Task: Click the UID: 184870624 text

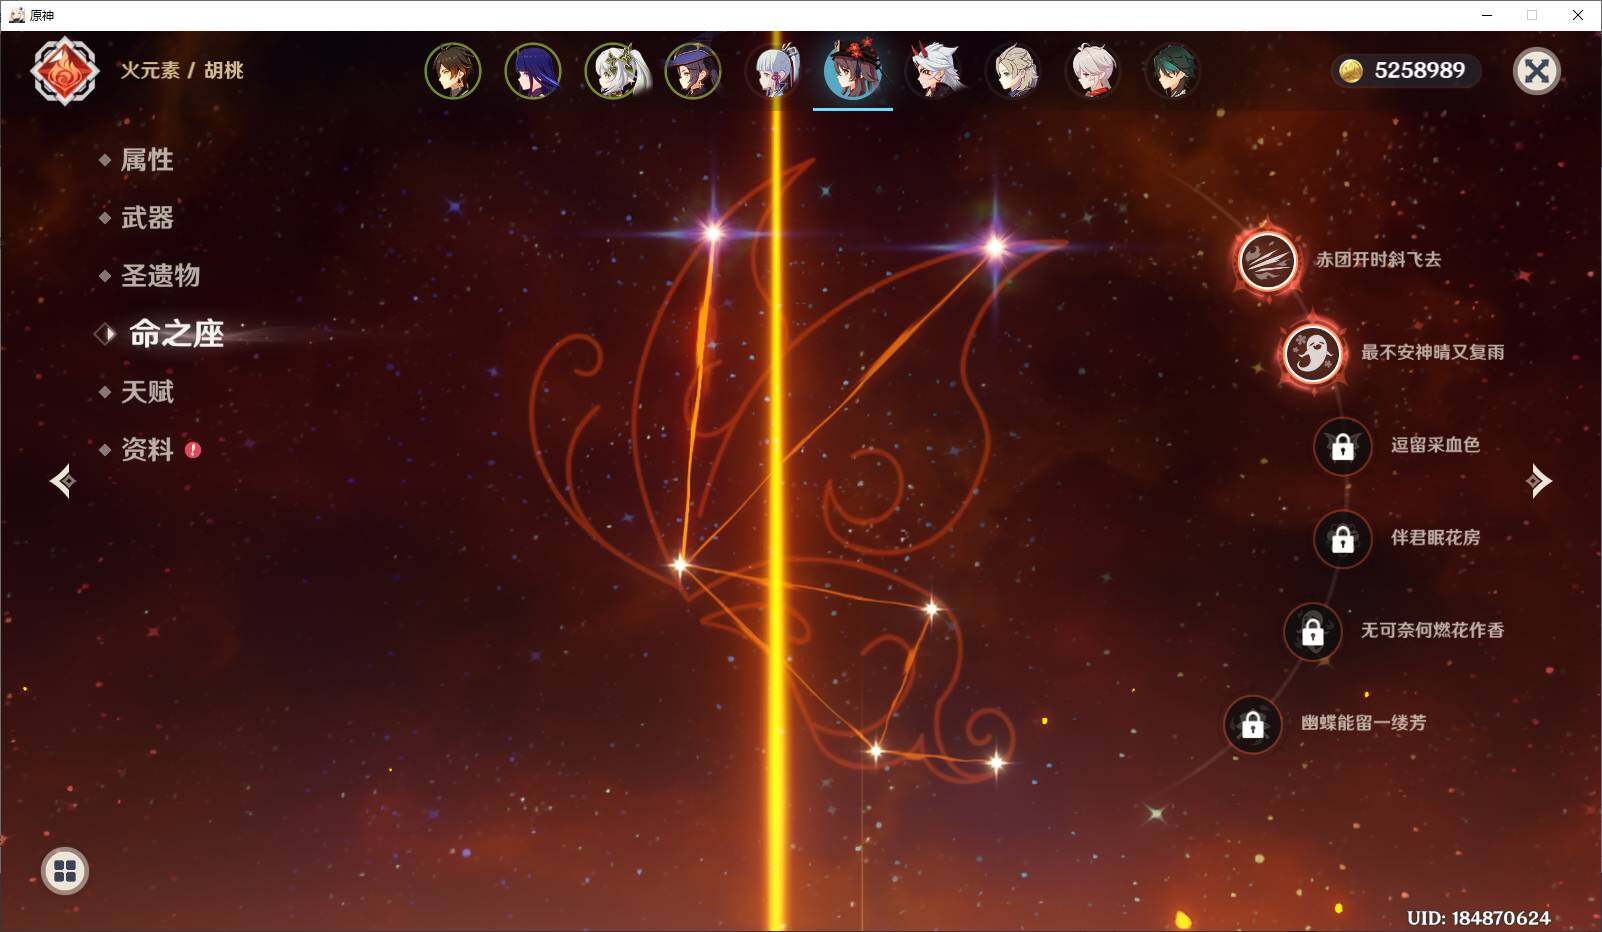Action: click(1478, 918)
